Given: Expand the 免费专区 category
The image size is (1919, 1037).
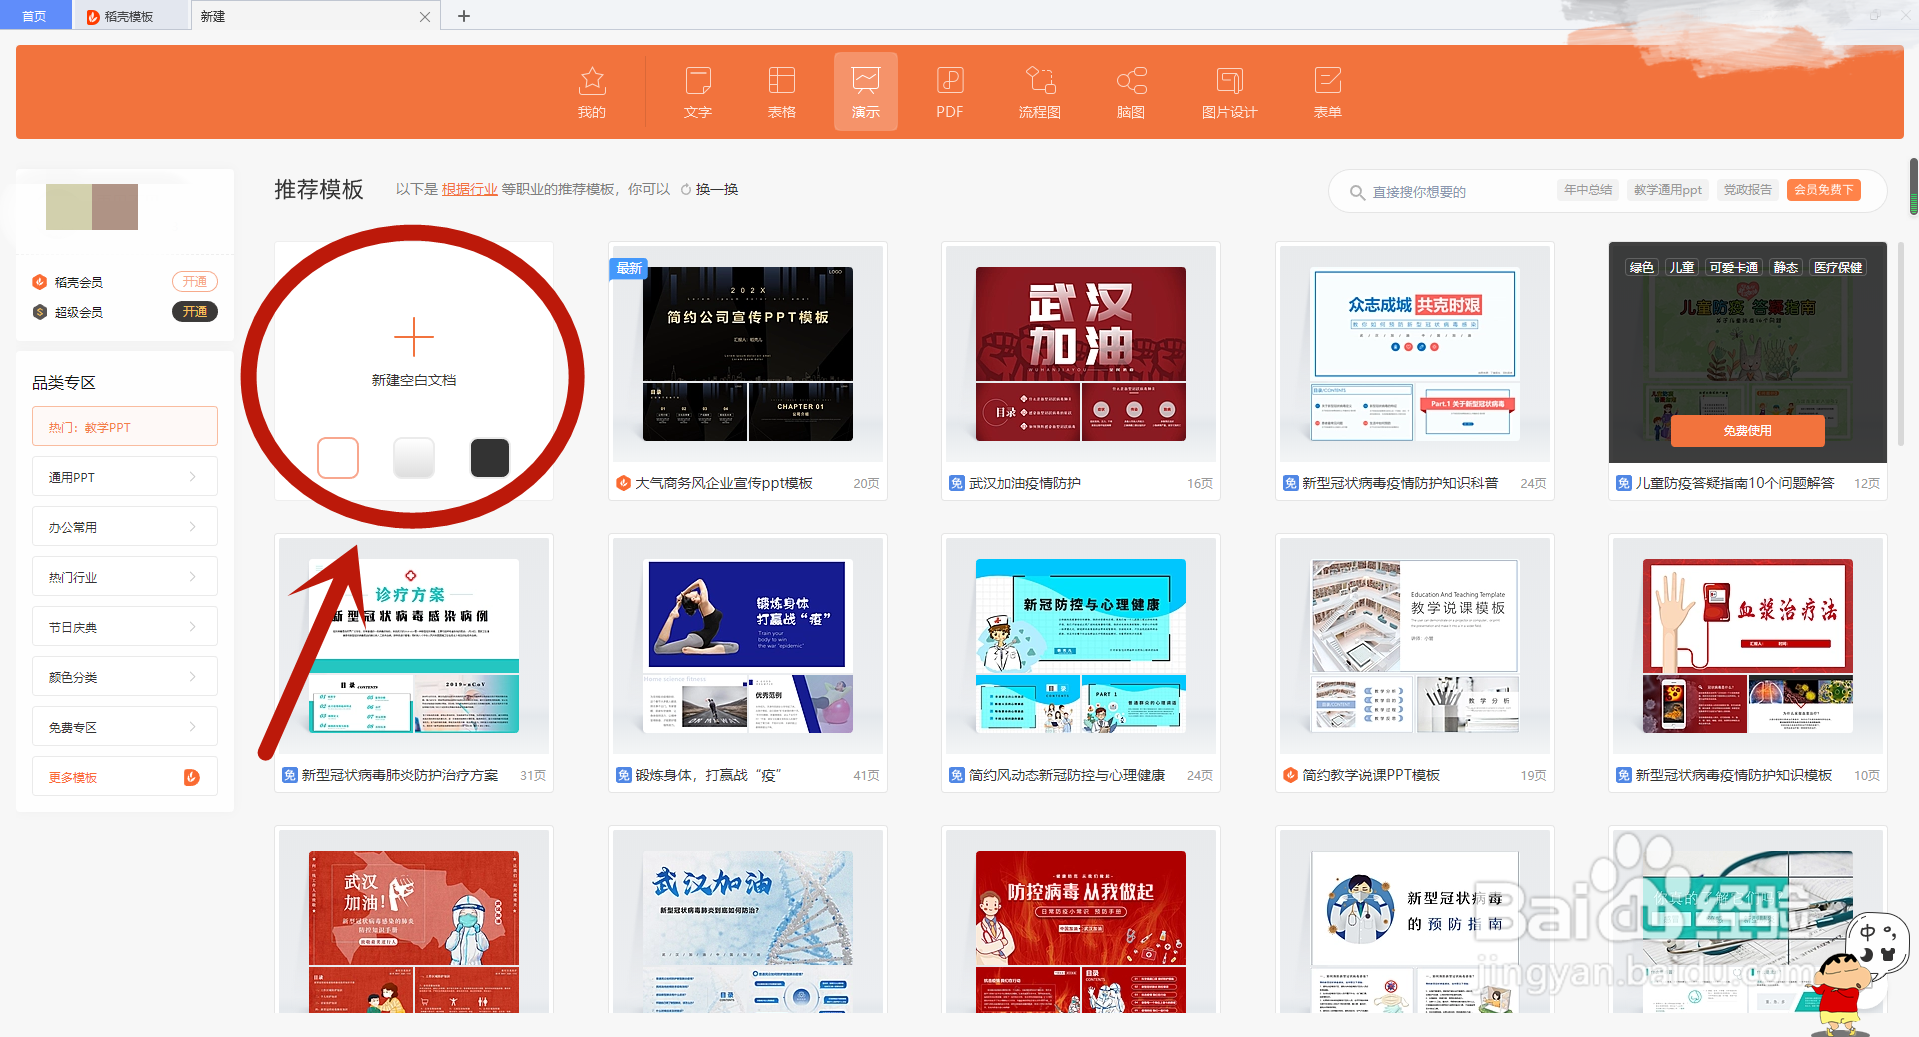Looking at the screenshot, I should [x=124, y=726].
